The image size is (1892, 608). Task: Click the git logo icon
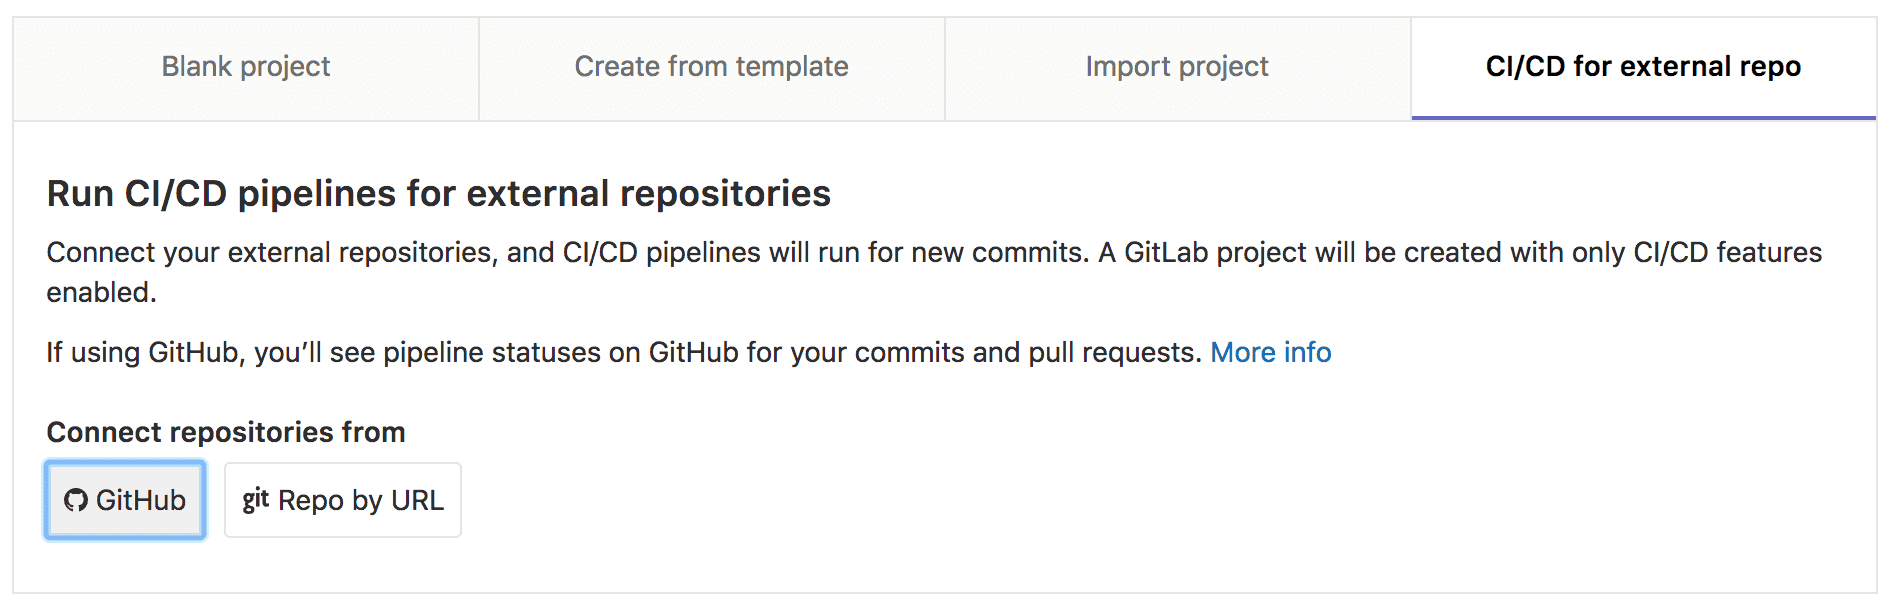(256, 499)
